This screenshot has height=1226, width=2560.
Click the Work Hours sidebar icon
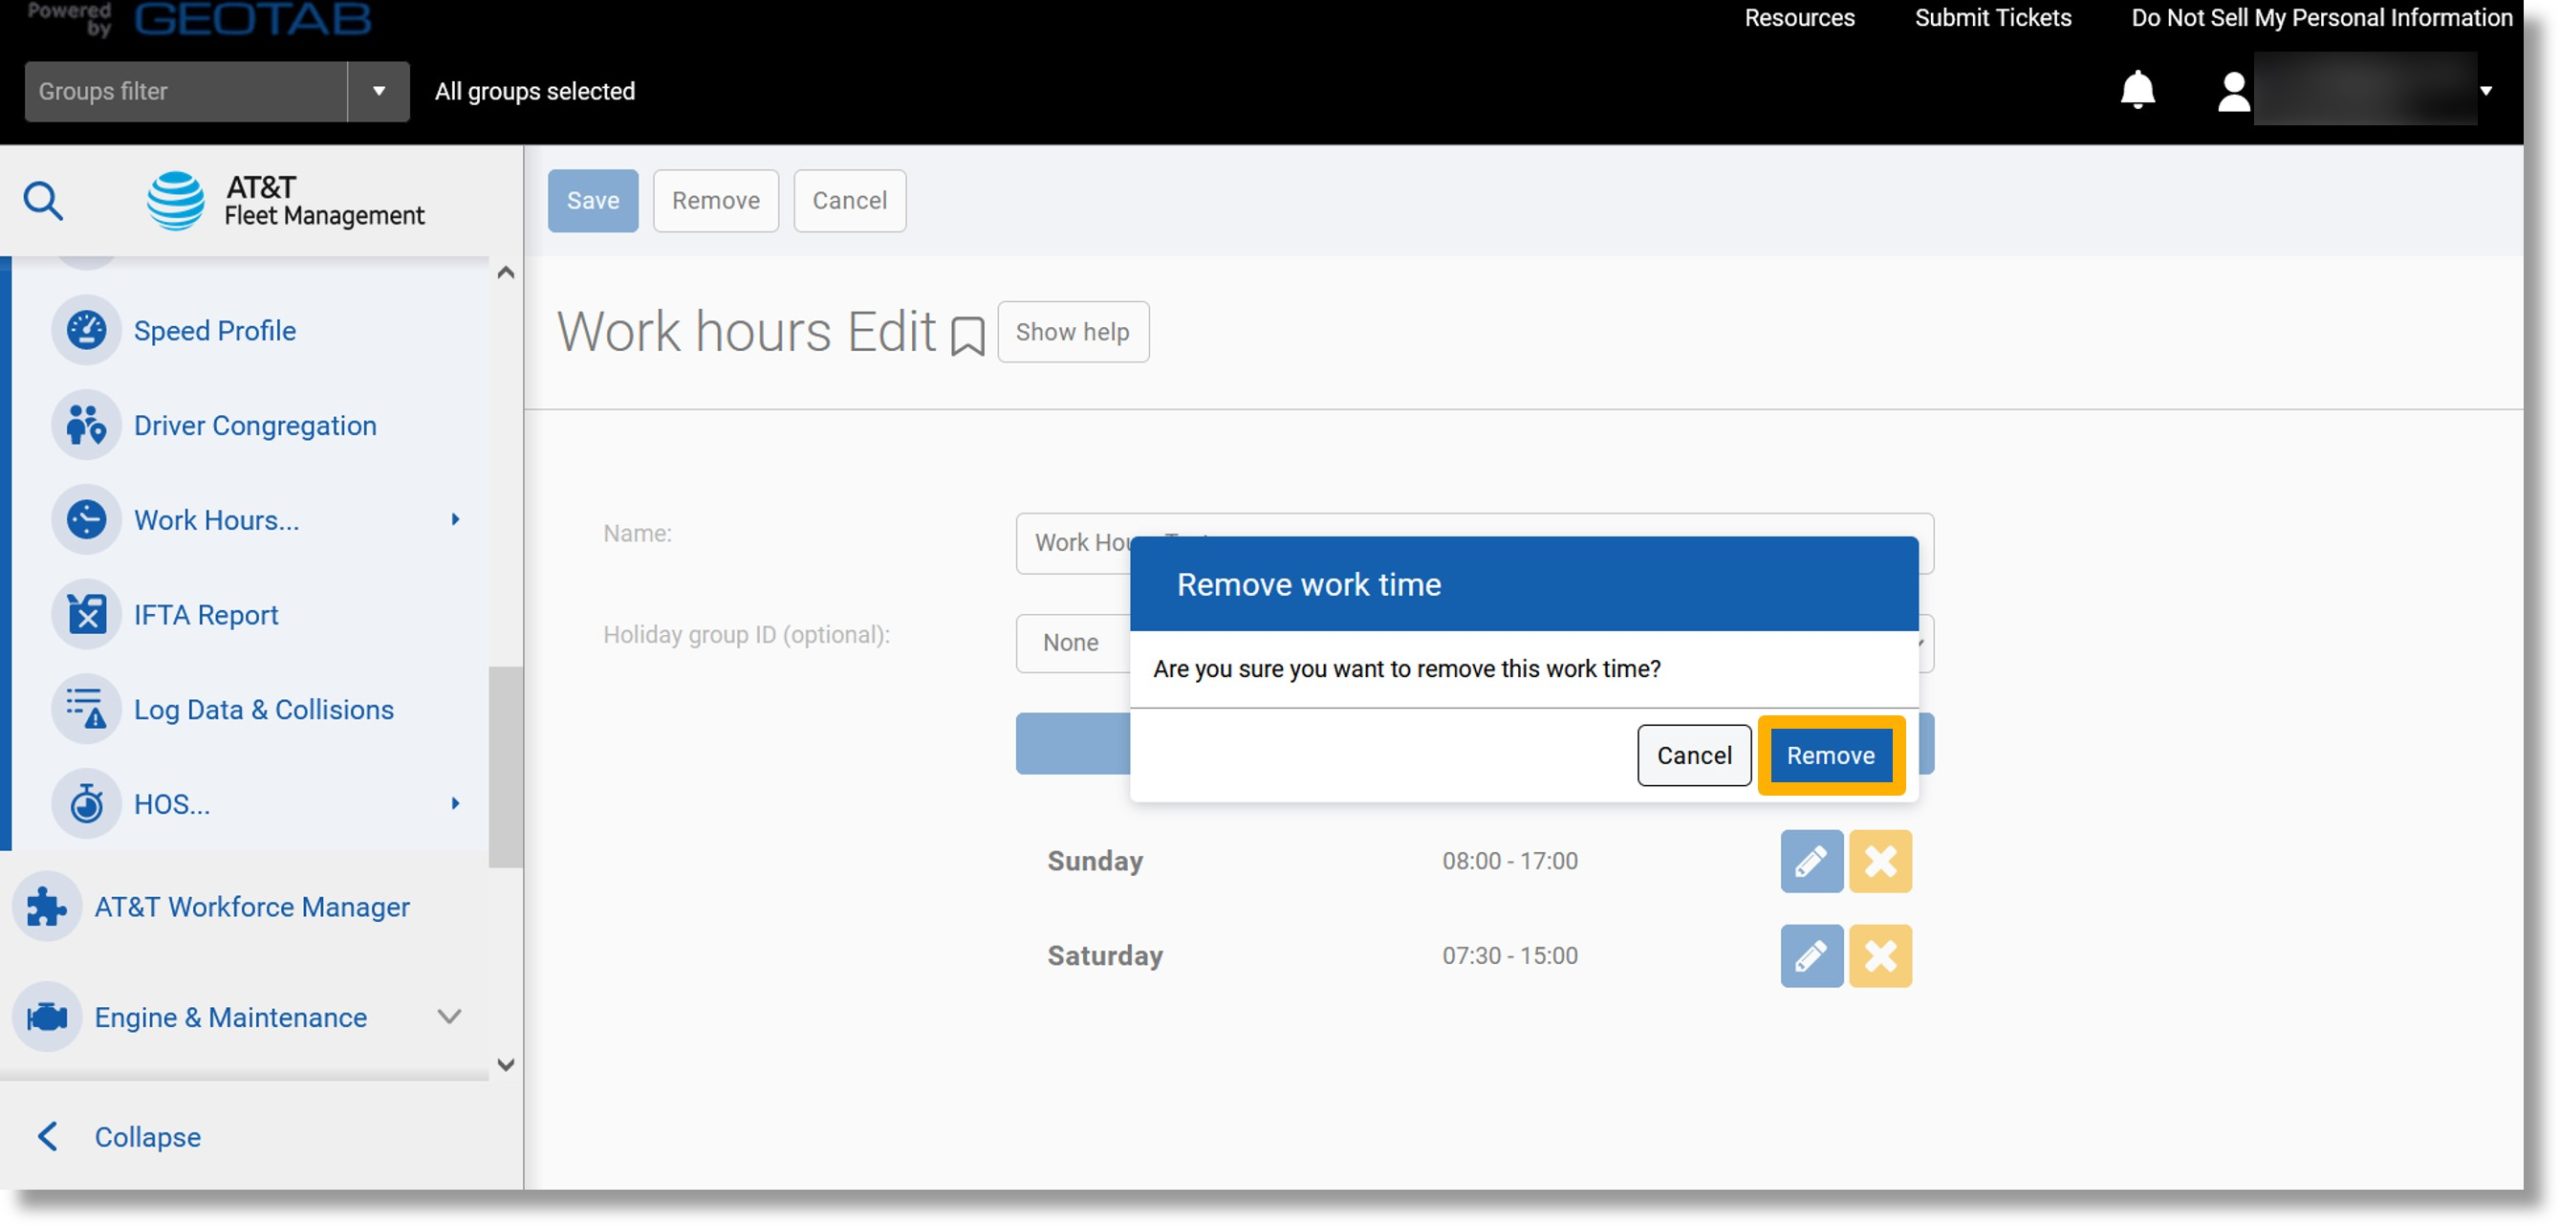point(87,519)
